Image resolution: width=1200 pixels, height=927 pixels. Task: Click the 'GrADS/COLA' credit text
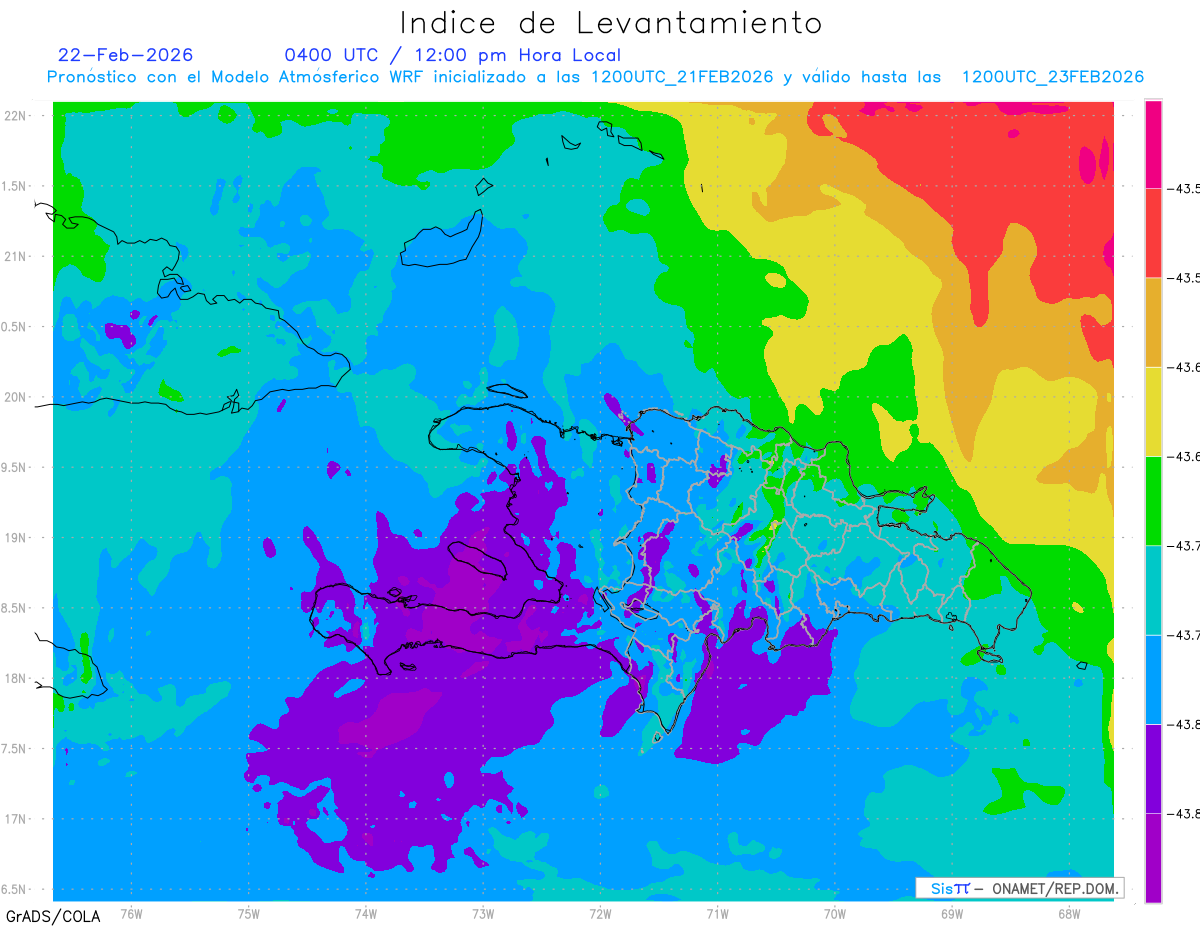click(53, 916)
